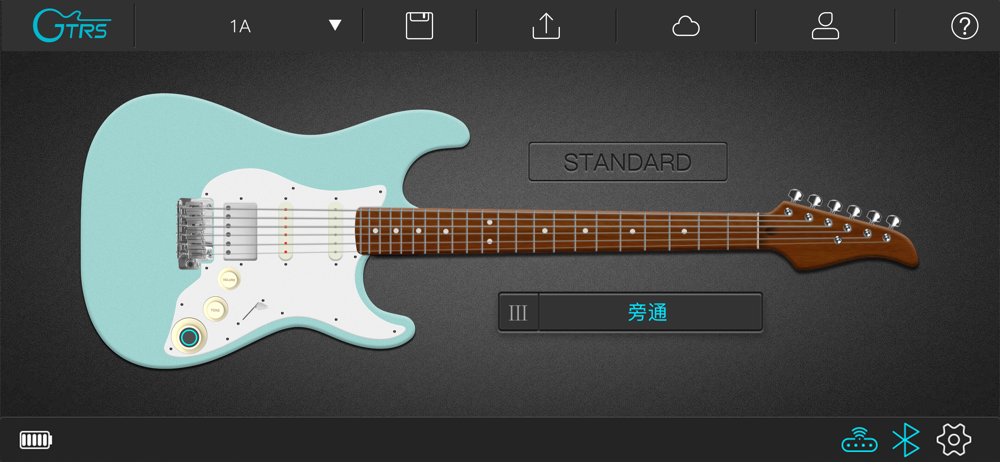Open the share/export upload icon
The height and width of the screenshot is (462, 1000).
pyautogui.click(x=546, y=26)
